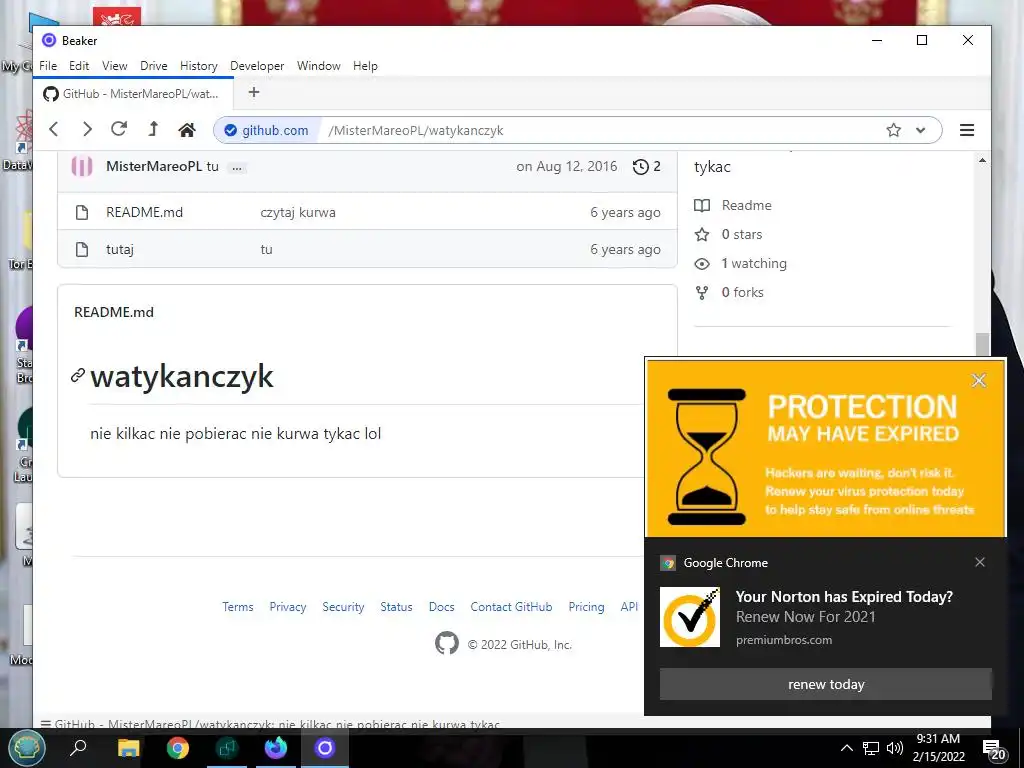Open the View menu
The image size is (1024, 768).
[114, 66]
